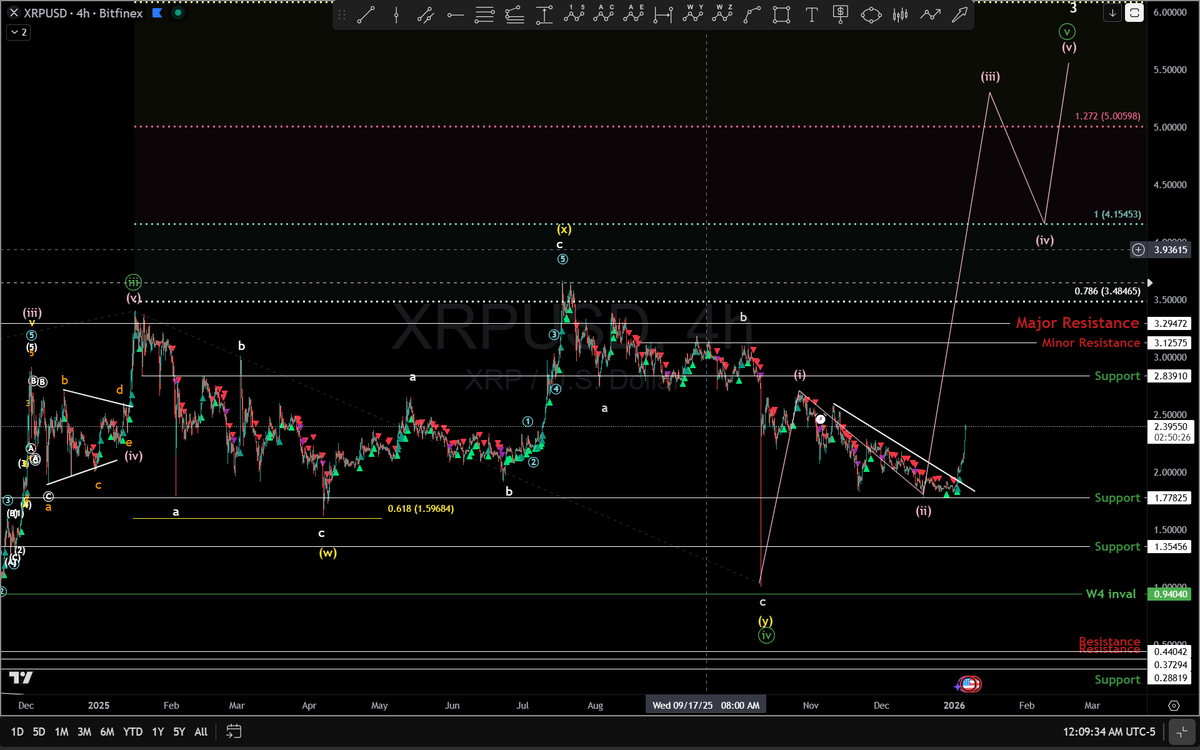
Task: Select the Arrow polyline tool
Action: point(930,15)
